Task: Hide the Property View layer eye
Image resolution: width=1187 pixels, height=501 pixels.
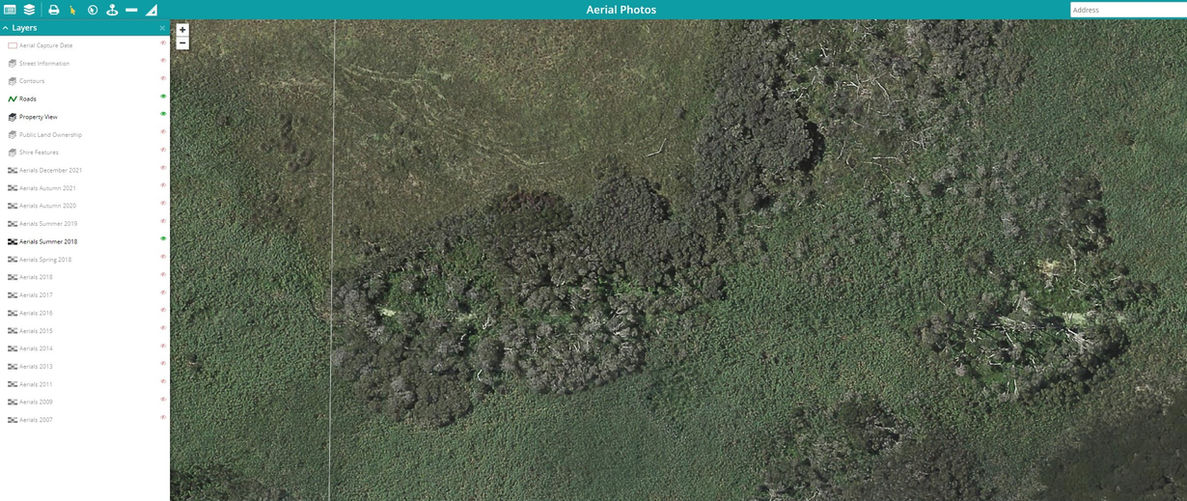Action: pos(163,114)
